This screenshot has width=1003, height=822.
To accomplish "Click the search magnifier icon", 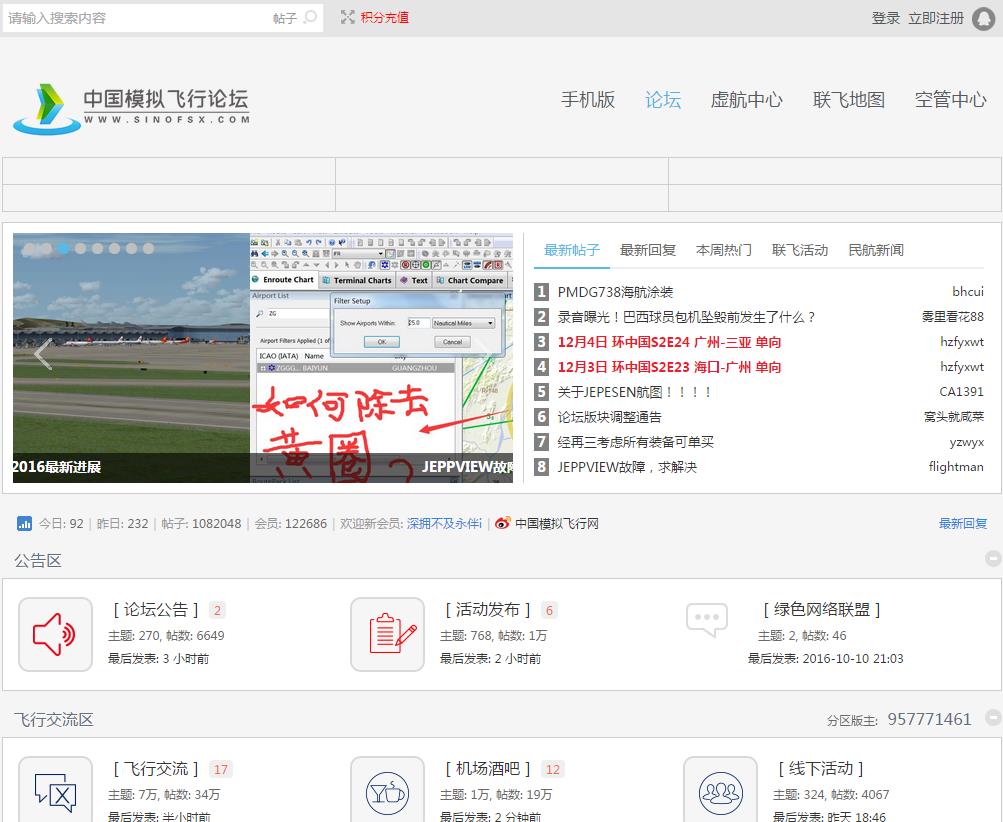I will (310, 17).
